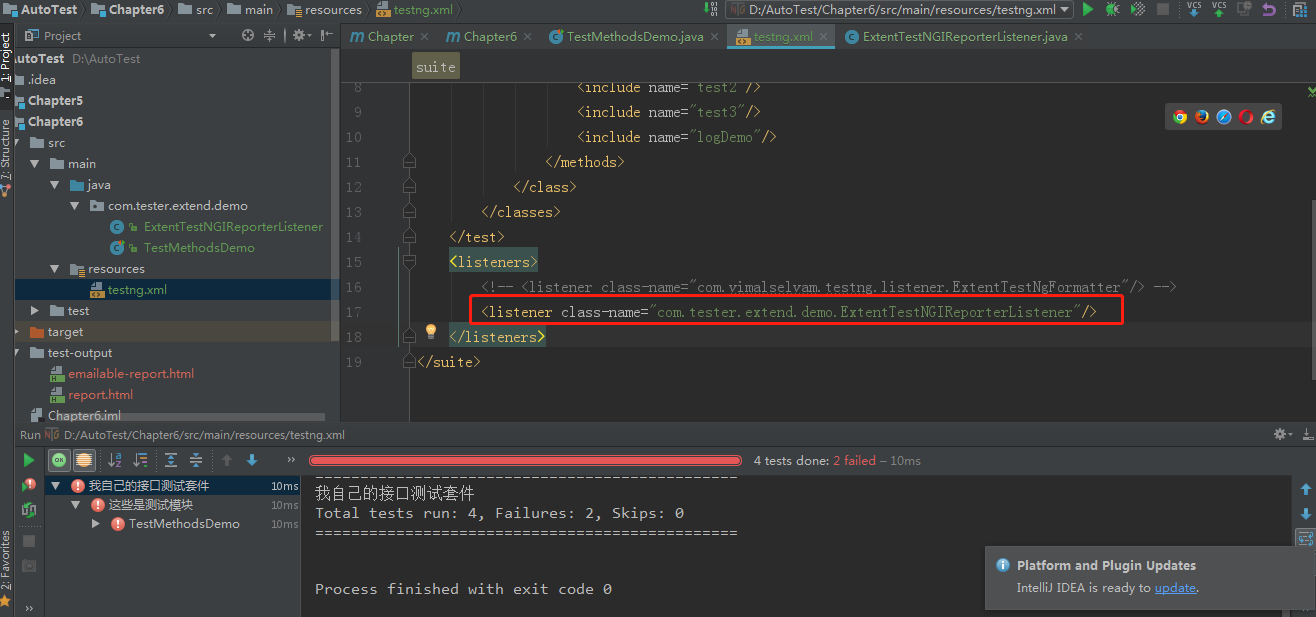
Task: Expand the test folder node
Action: pyautogui.click(x=35, y=311)
